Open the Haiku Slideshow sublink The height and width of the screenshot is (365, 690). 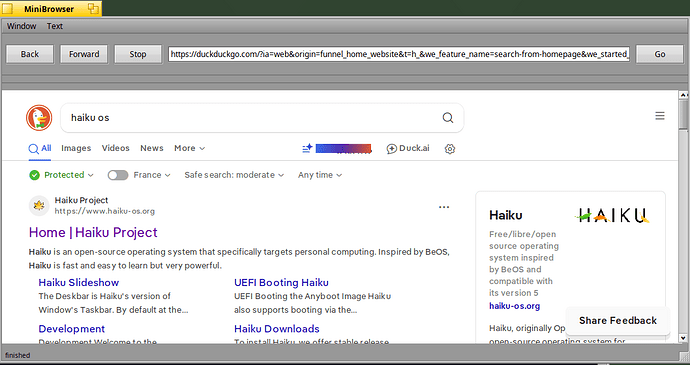pos(78,283)
